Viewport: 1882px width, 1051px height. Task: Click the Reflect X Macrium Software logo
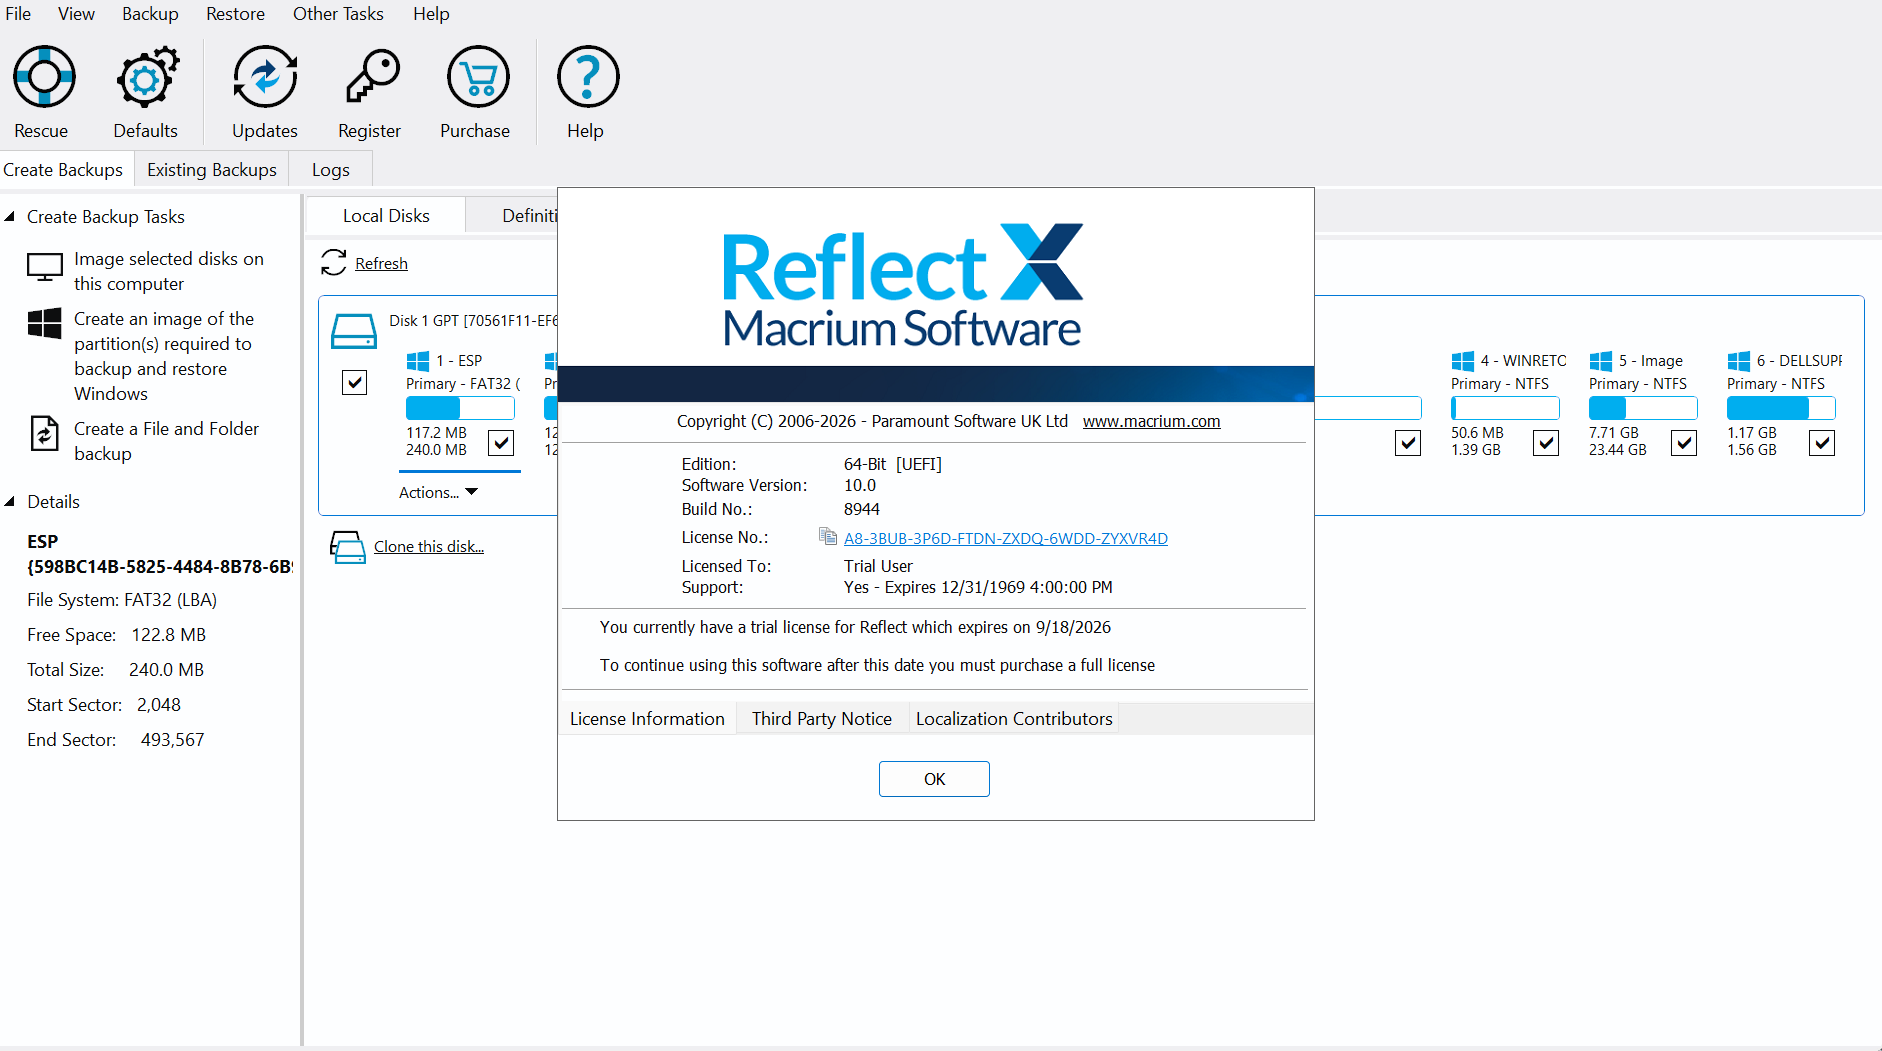(902, 286)
